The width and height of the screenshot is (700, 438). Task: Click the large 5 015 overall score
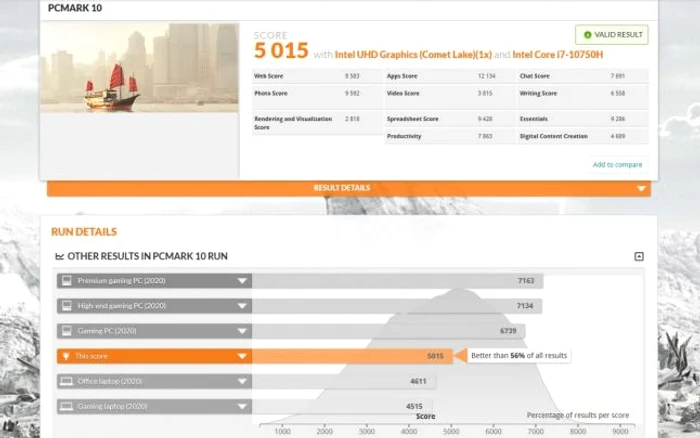click(281, 50)
